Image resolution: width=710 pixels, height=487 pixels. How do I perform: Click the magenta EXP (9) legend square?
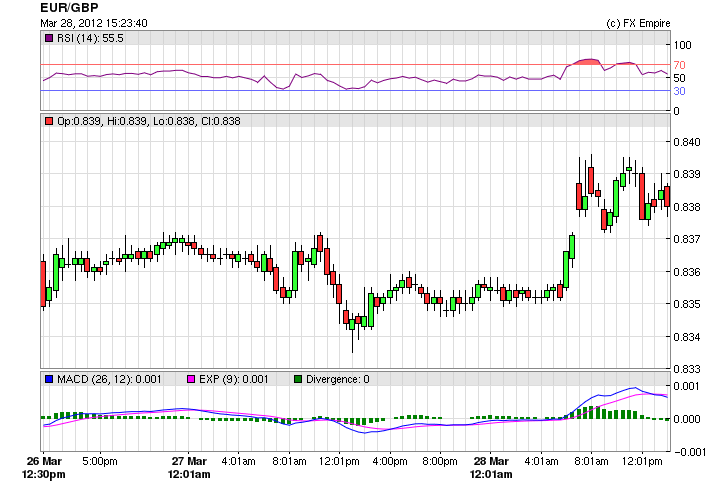coord(195,379)
